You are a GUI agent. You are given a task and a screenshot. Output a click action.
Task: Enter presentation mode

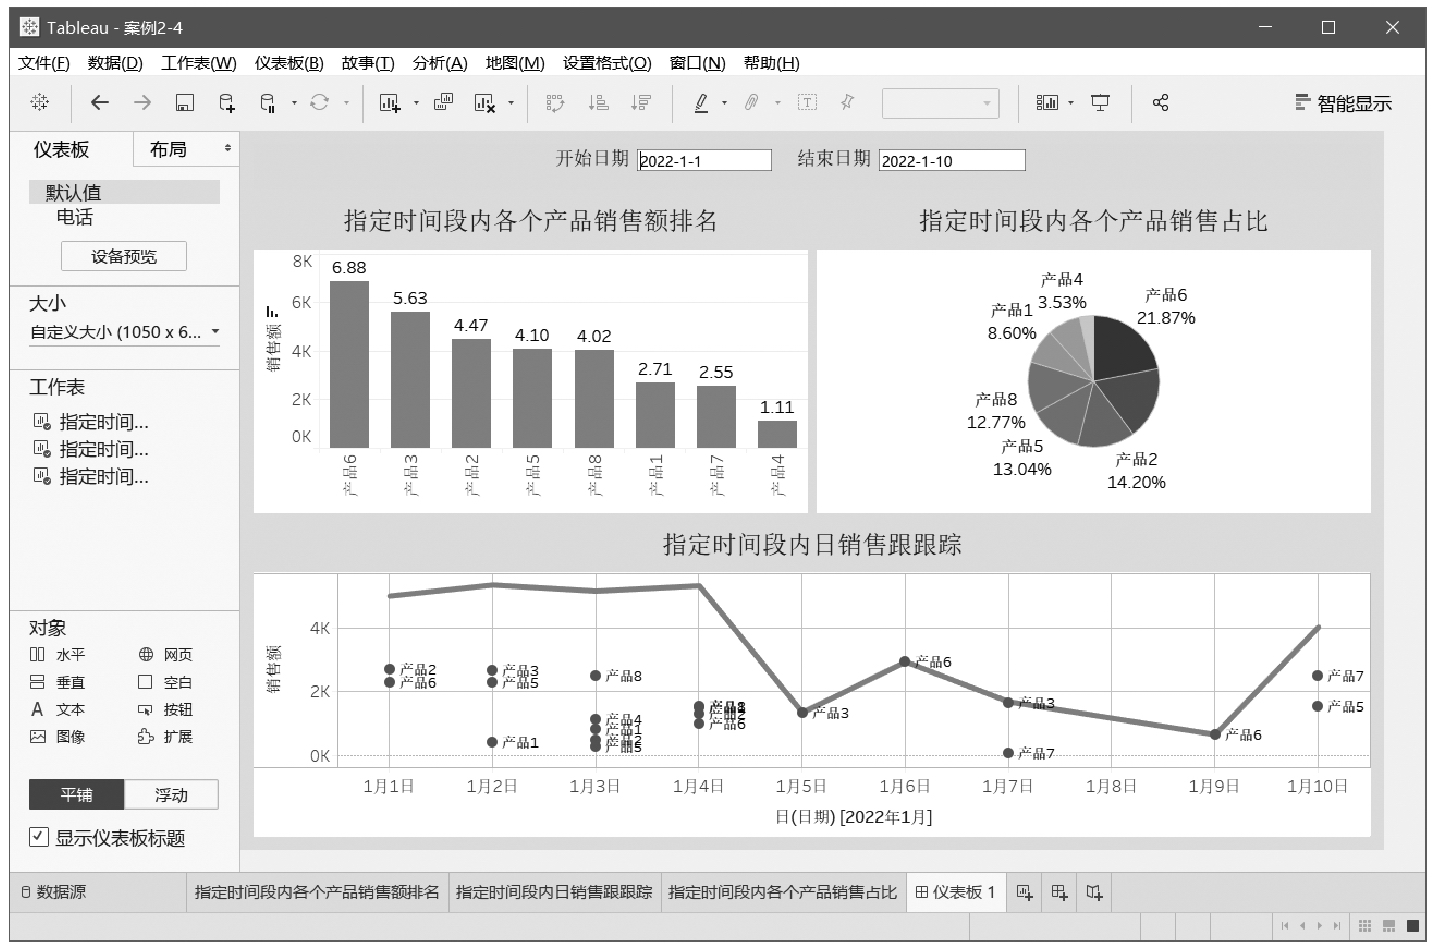tap(1100, 102)
